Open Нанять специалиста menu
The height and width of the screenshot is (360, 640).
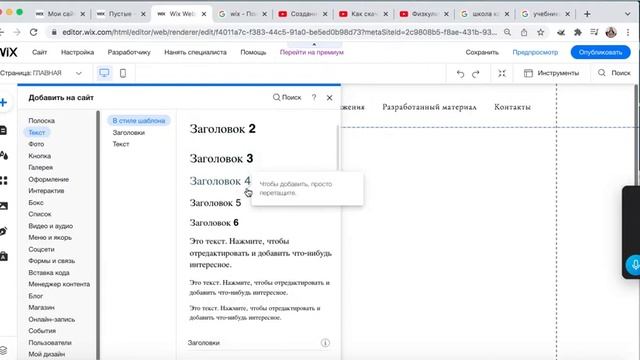pyautogui.click(x=195, y=52)
